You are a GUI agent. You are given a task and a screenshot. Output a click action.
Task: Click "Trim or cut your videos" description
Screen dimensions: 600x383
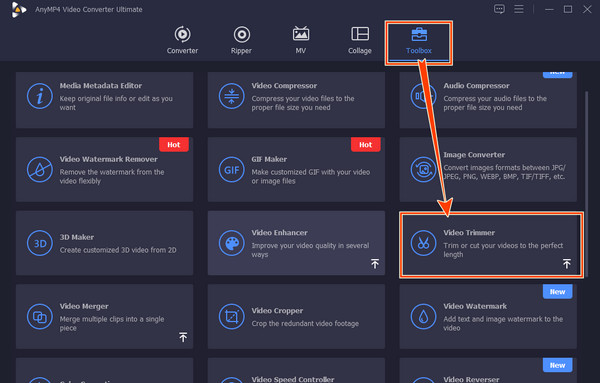503,250
